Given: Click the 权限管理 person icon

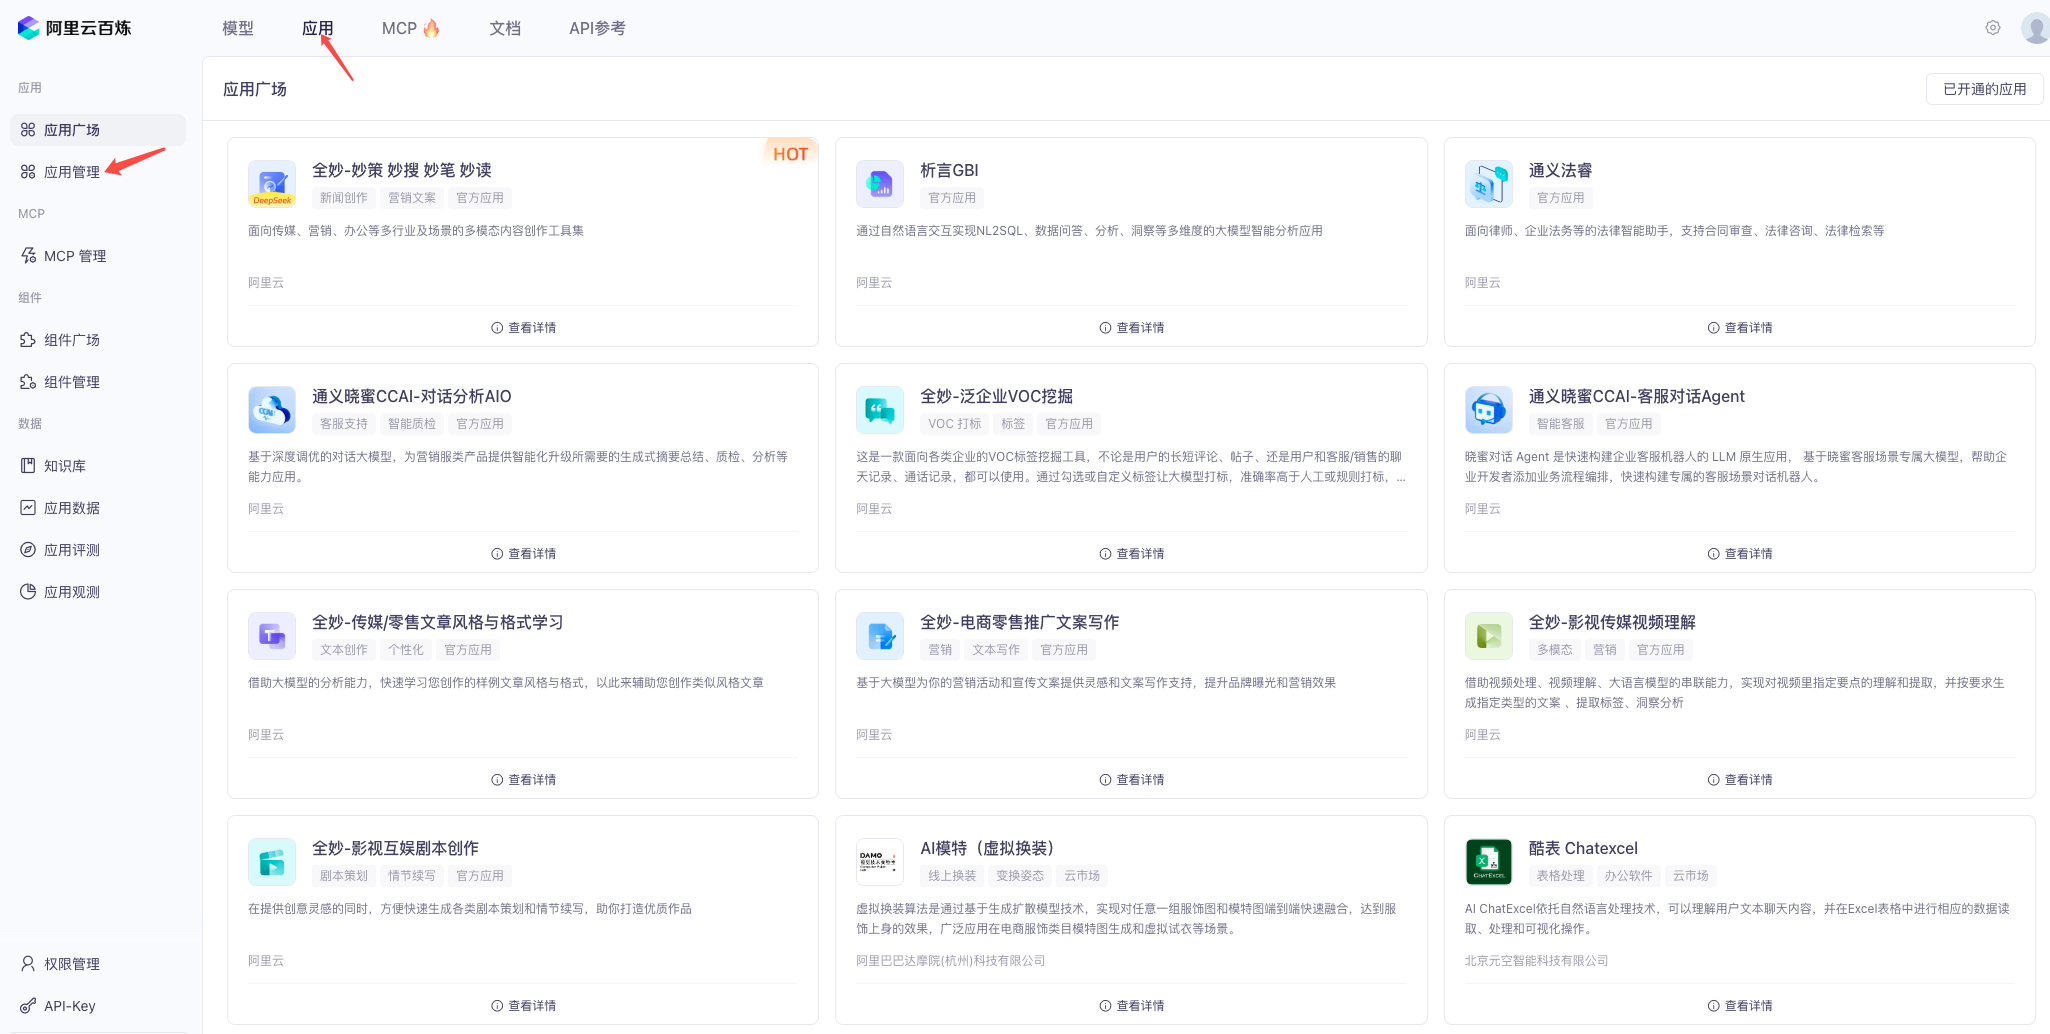Looking at the screenshot, I should 28,964.
